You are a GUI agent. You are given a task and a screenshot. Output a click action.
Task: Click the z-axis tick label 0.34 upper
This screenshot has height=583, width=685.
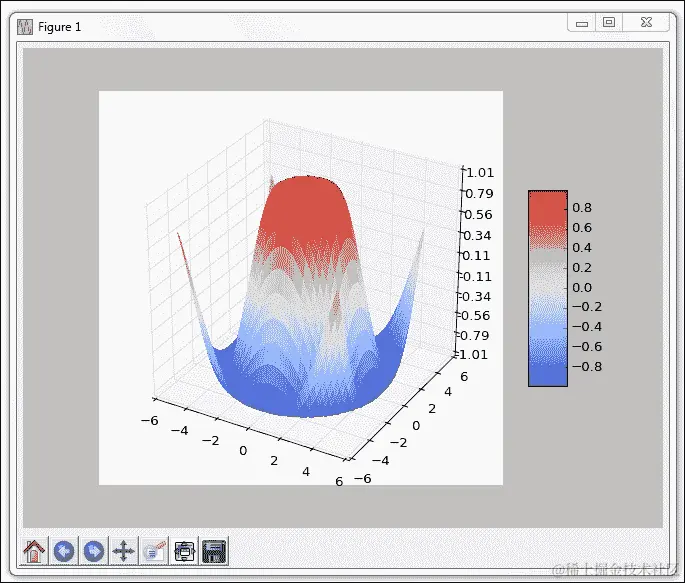[477, 235]
